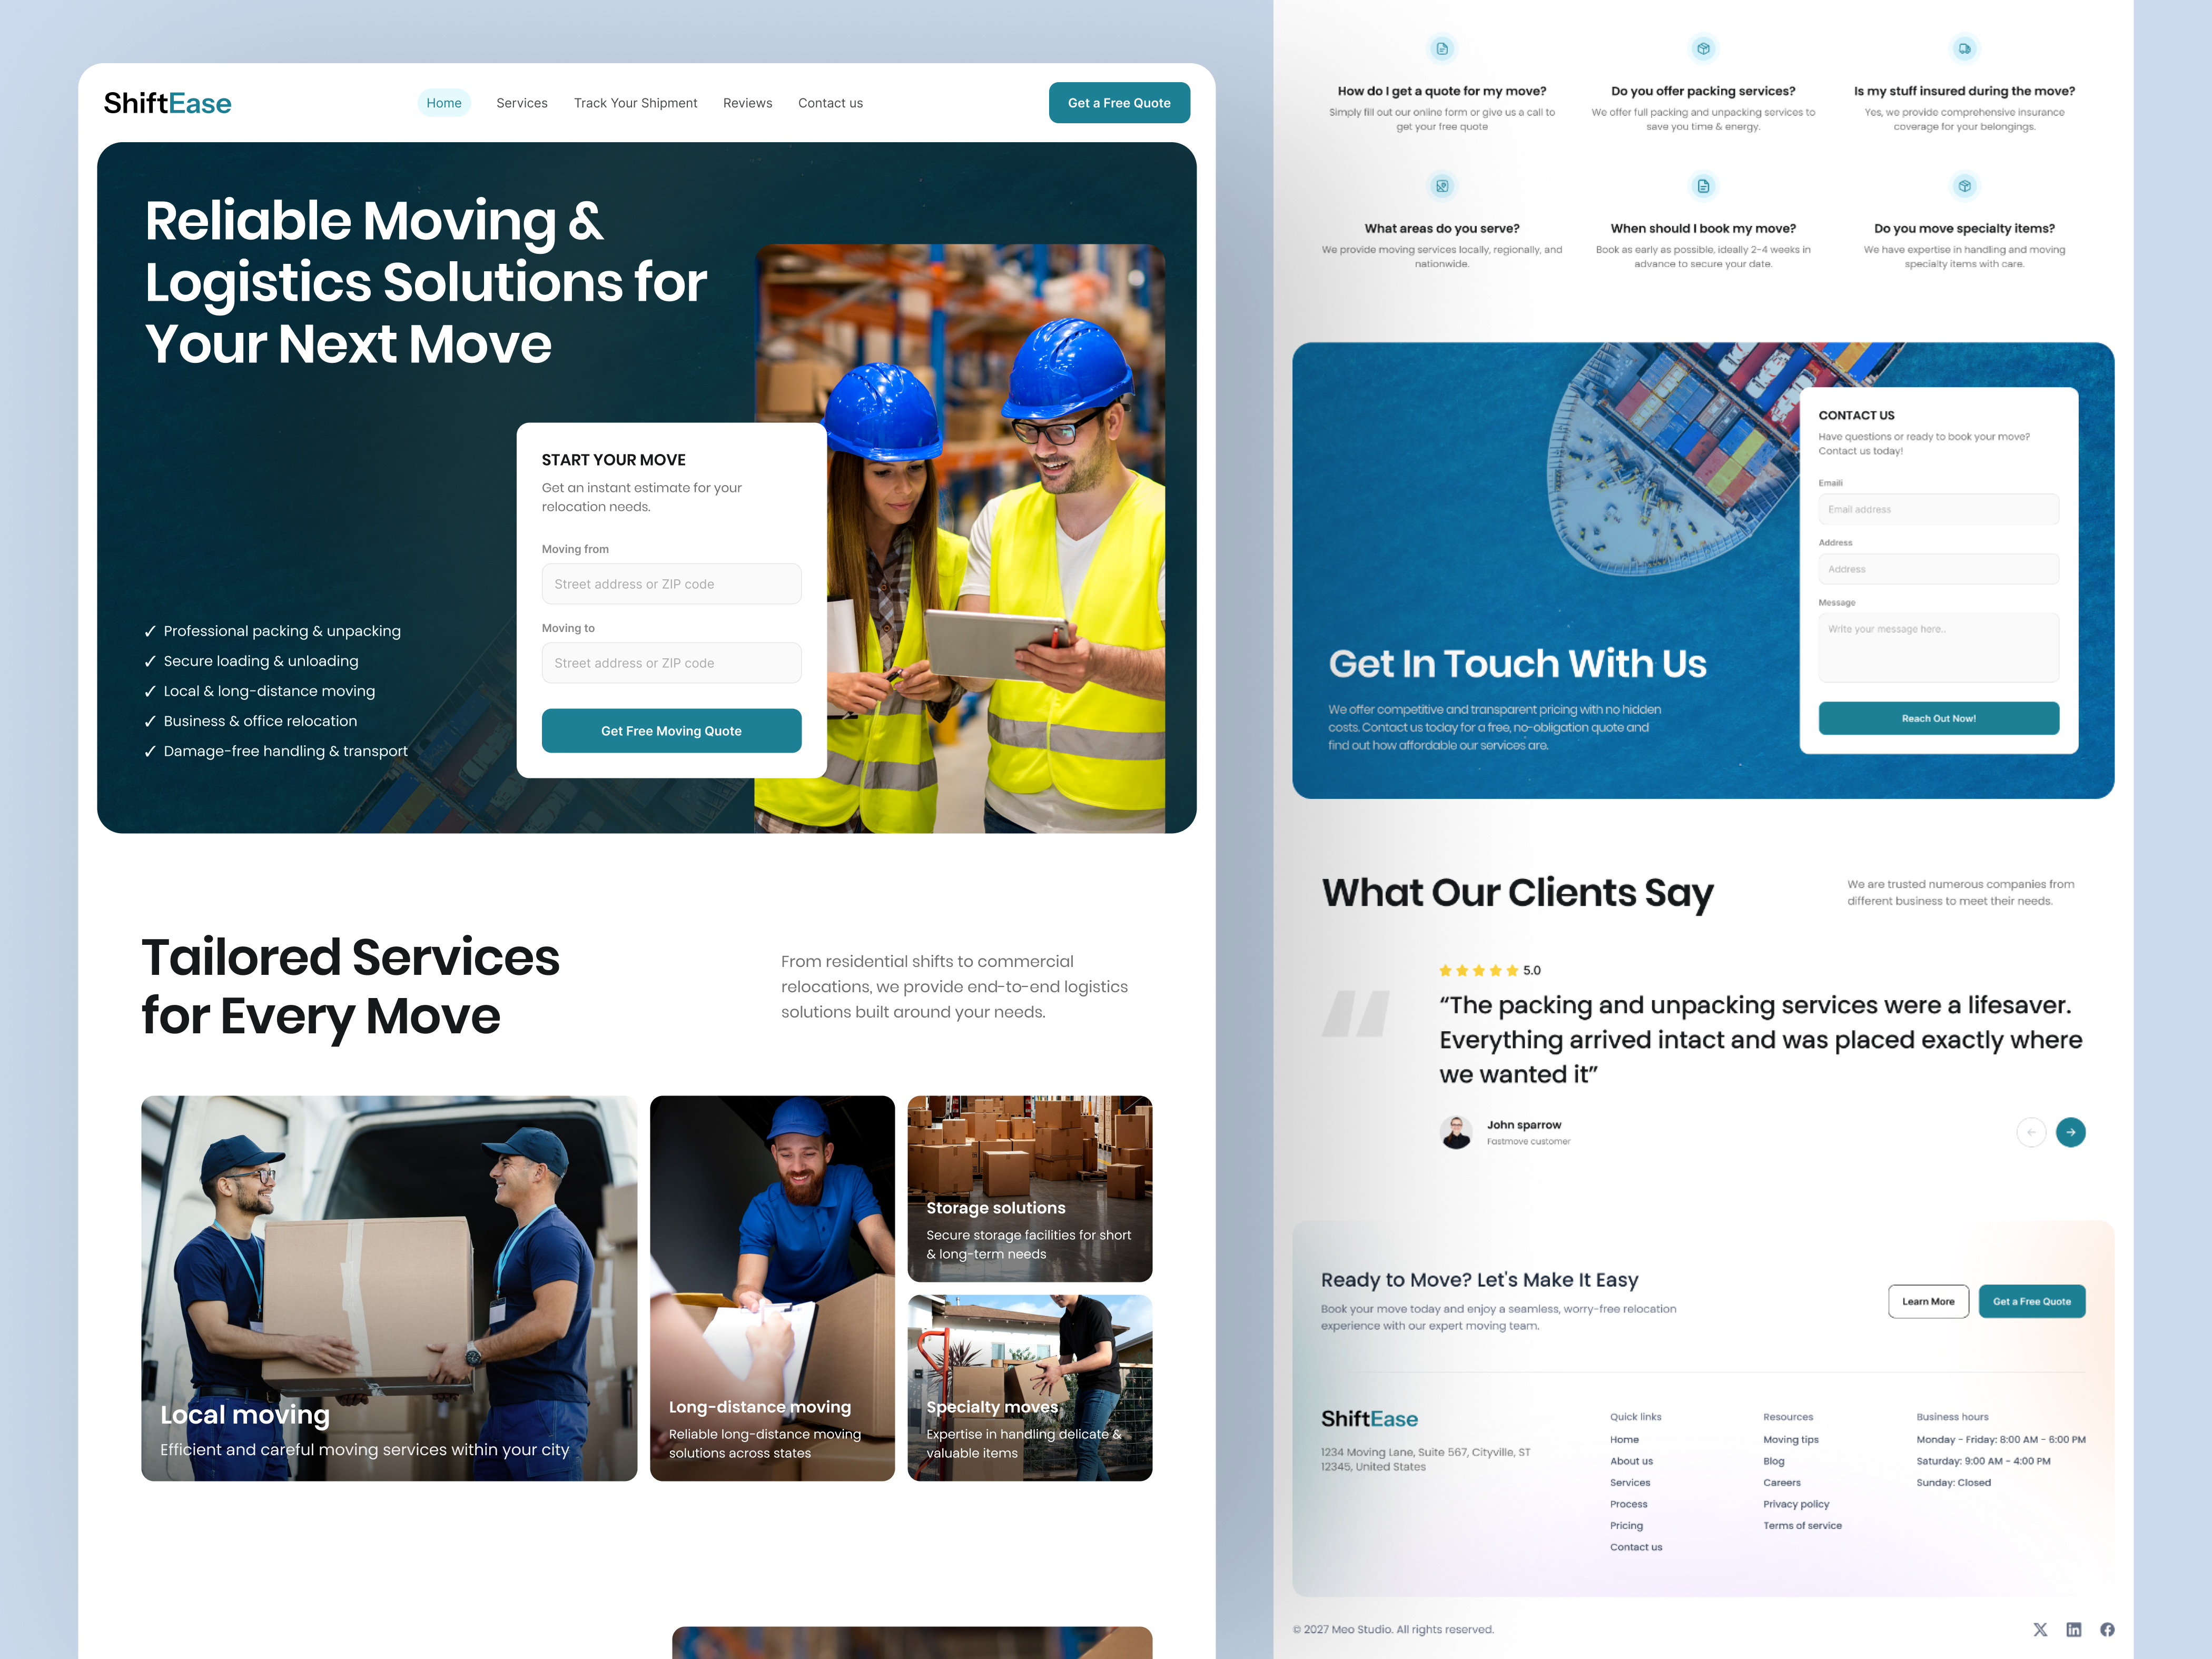Open the Reviews page from the navigation

point(747,102)
